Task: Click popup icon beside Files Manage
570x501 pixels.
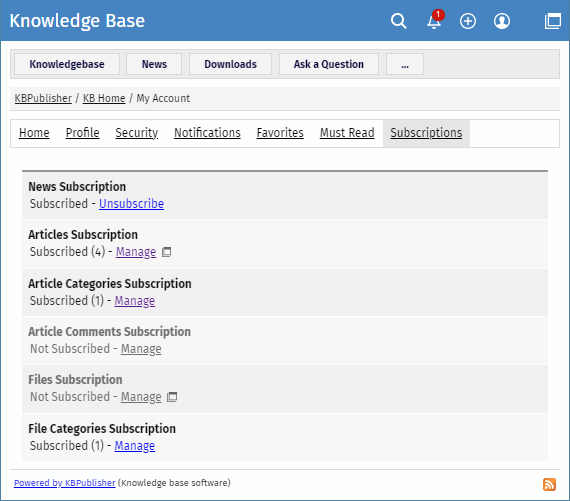Action: tap(172, 397)
